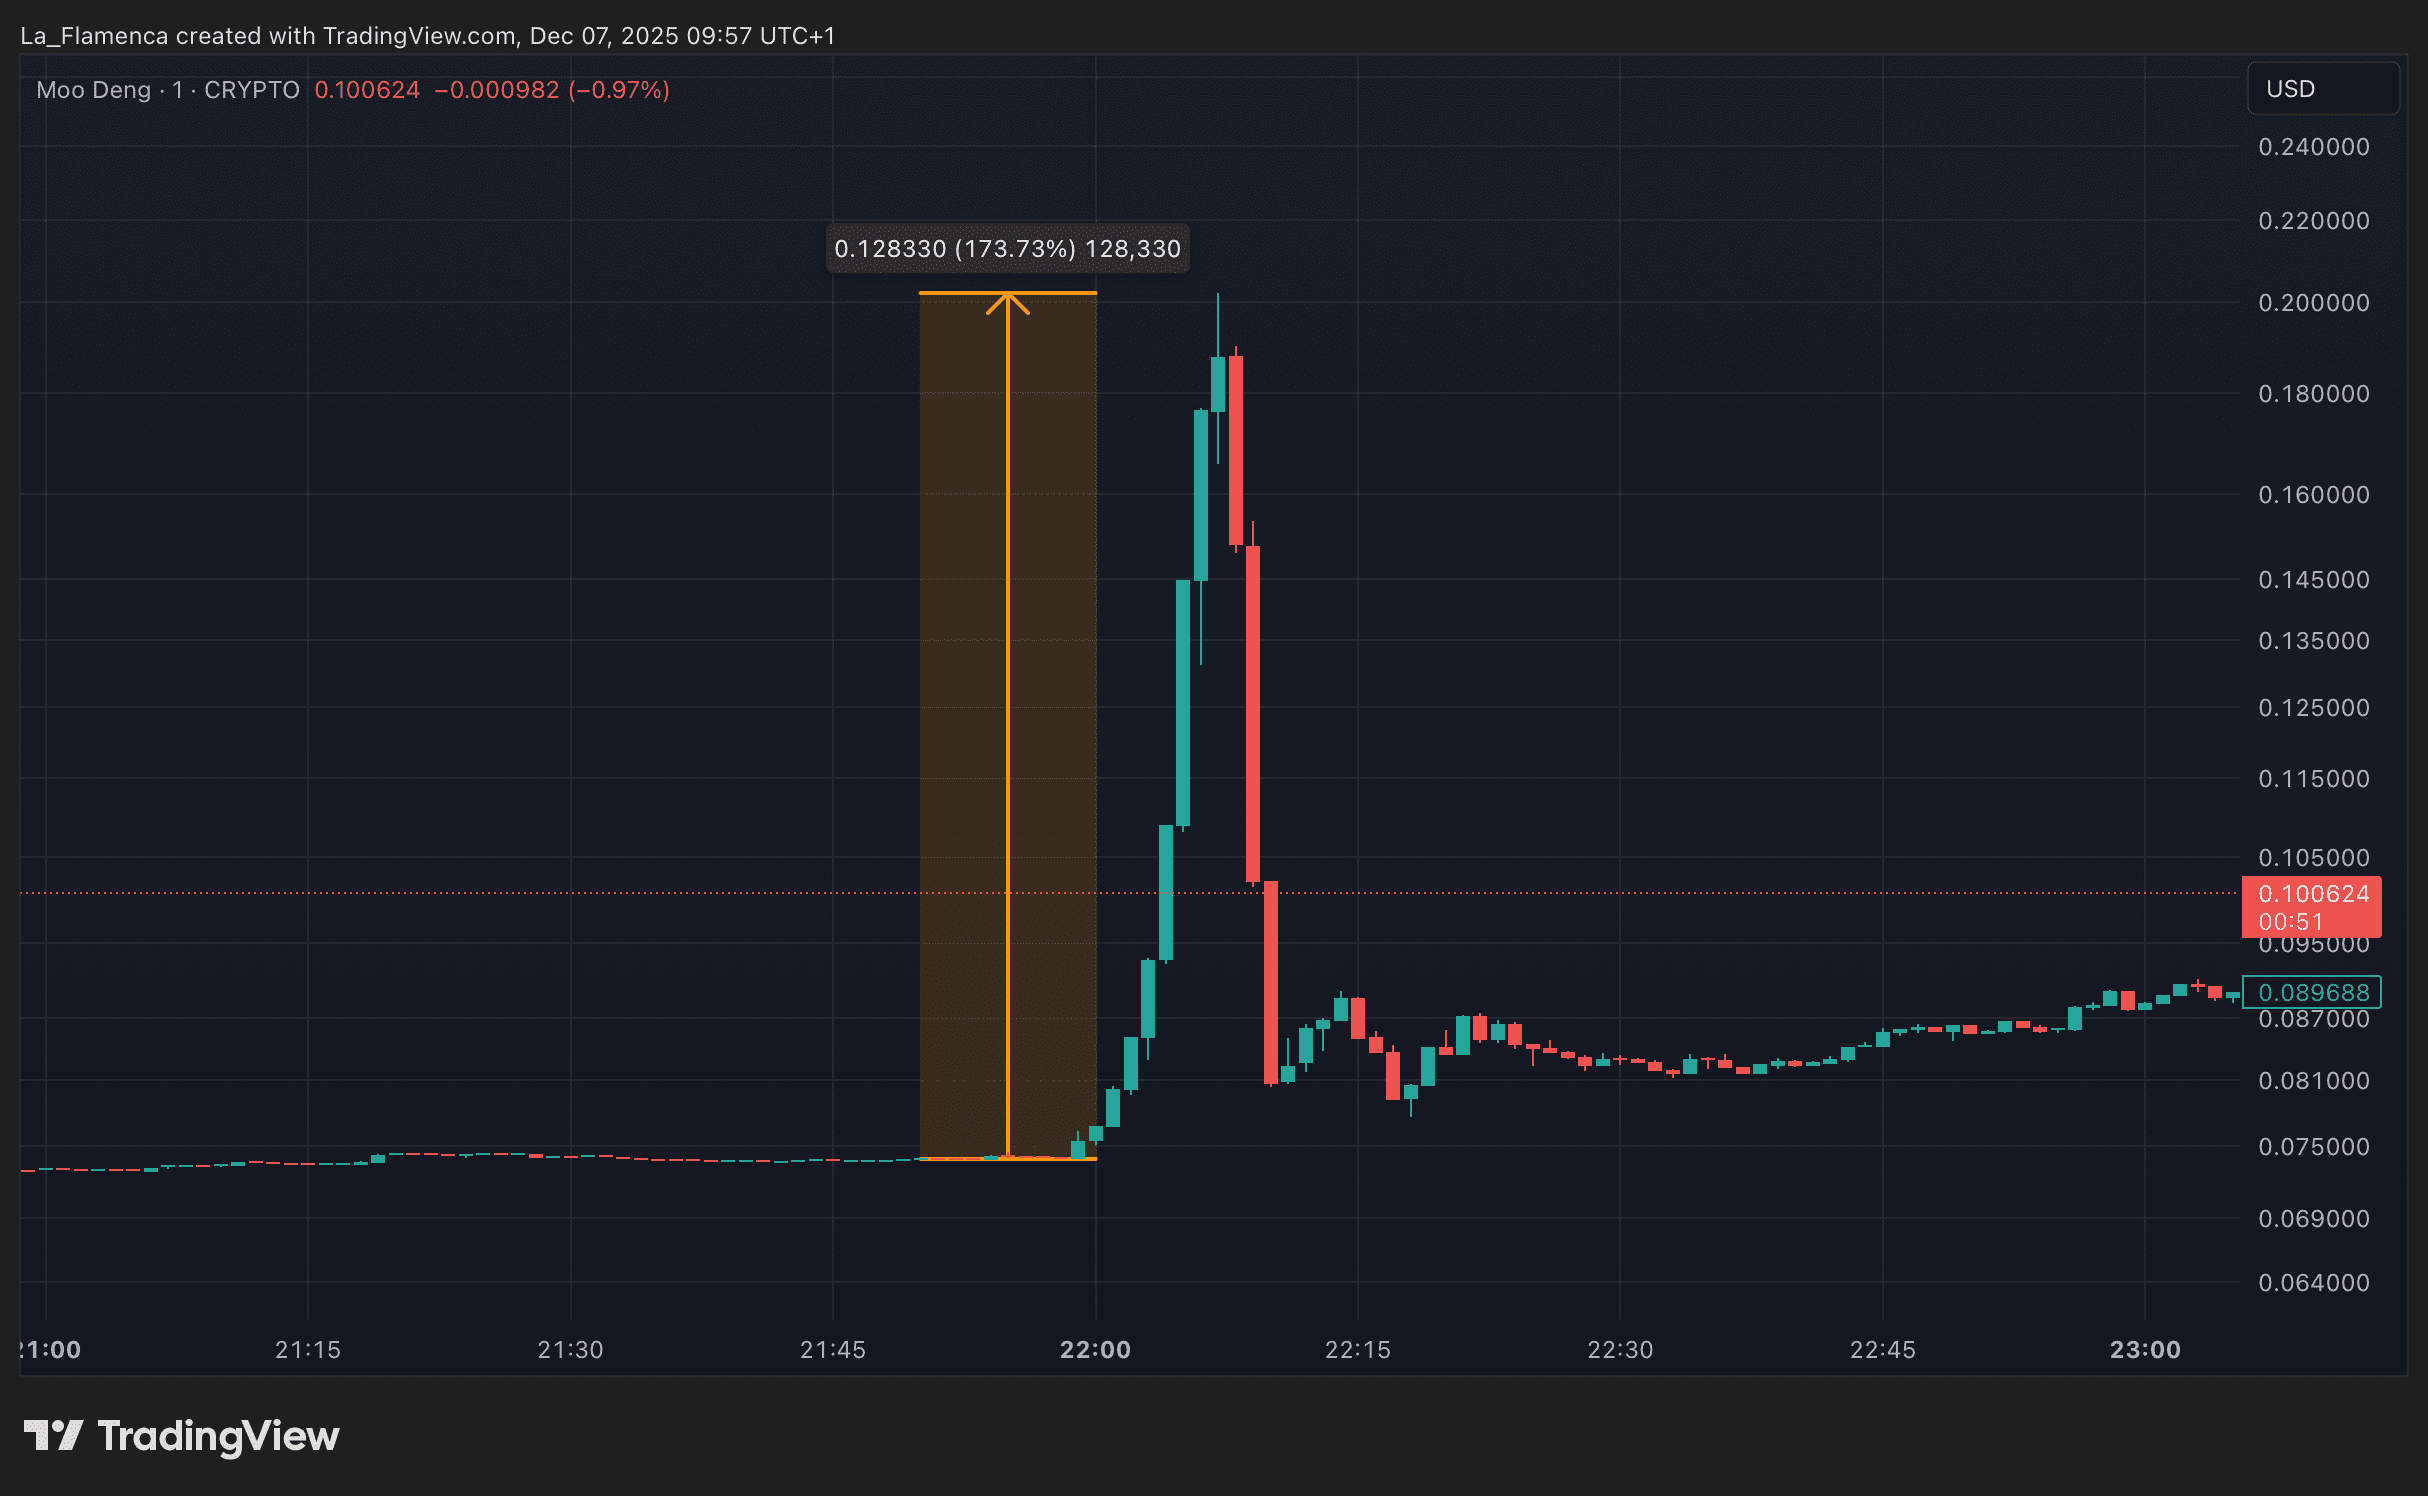Click the 22:45 time axis label
The height and width of the screenshot is (1496, 2428).
coord(1882,1349)
